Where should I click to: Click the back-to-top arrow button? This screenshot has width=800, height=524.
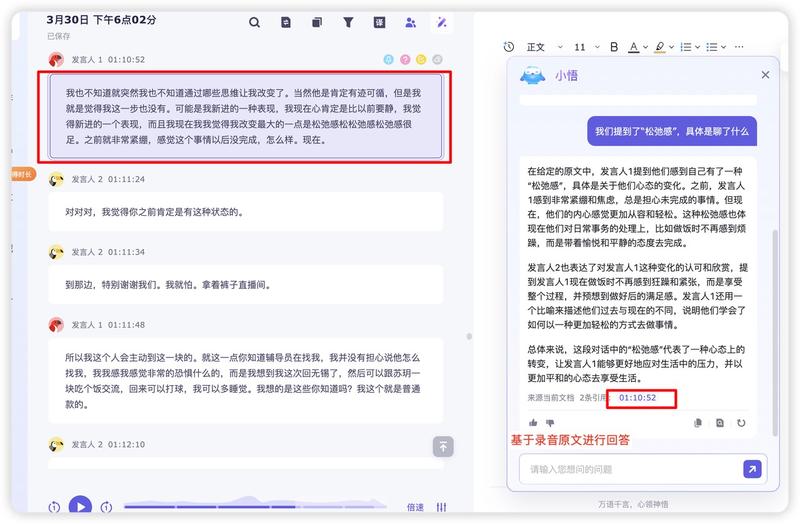point(443,447)
